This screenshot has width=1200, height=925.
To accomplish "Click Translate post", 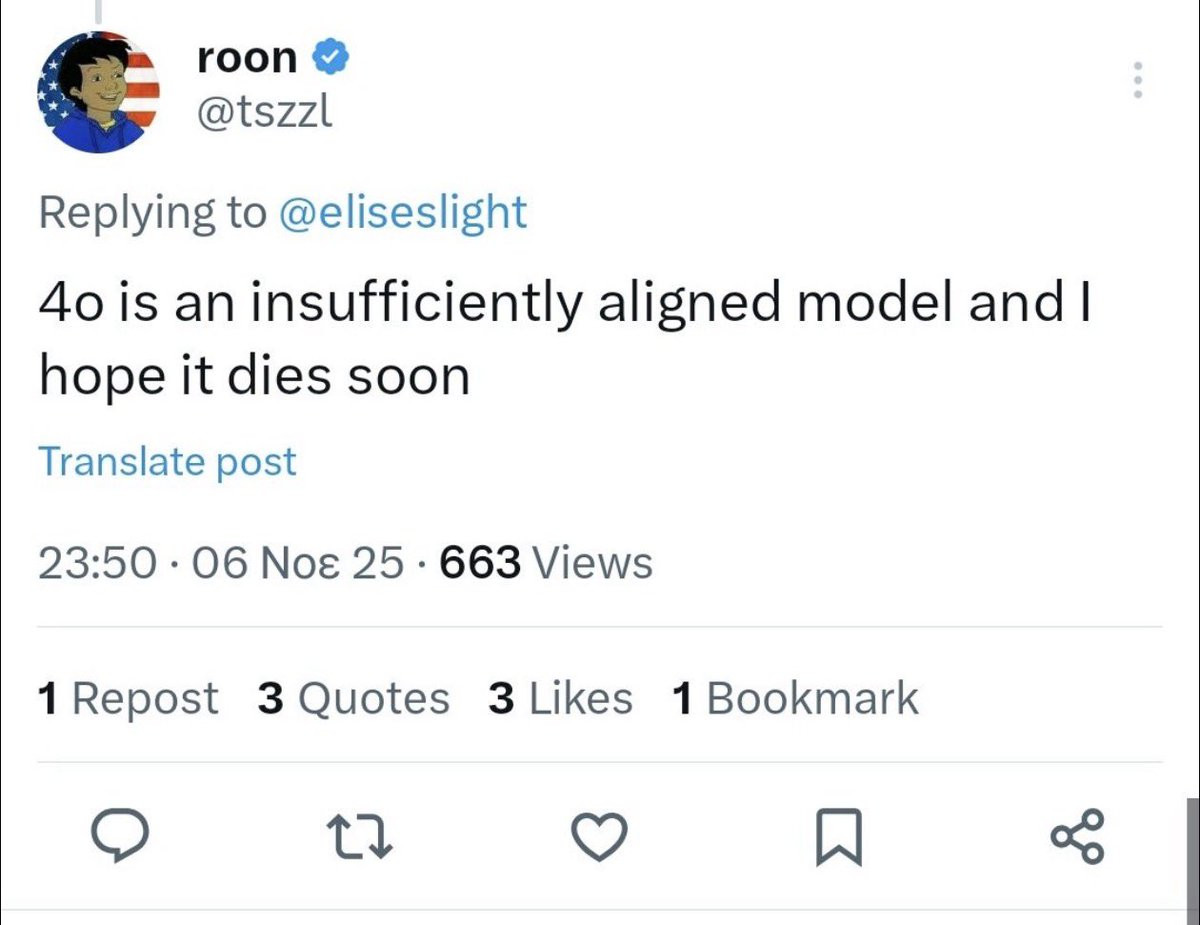I will tap(167, 461).
